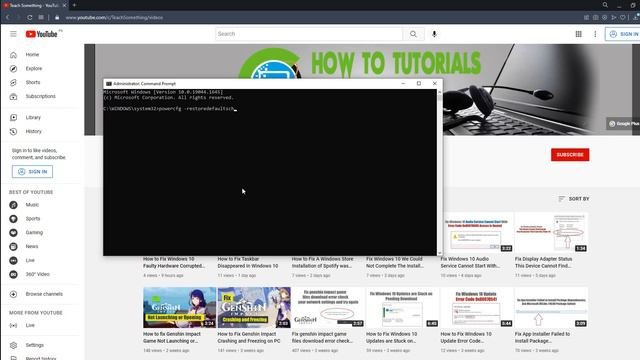Open the browser tab search magnifier

[605, 5]
